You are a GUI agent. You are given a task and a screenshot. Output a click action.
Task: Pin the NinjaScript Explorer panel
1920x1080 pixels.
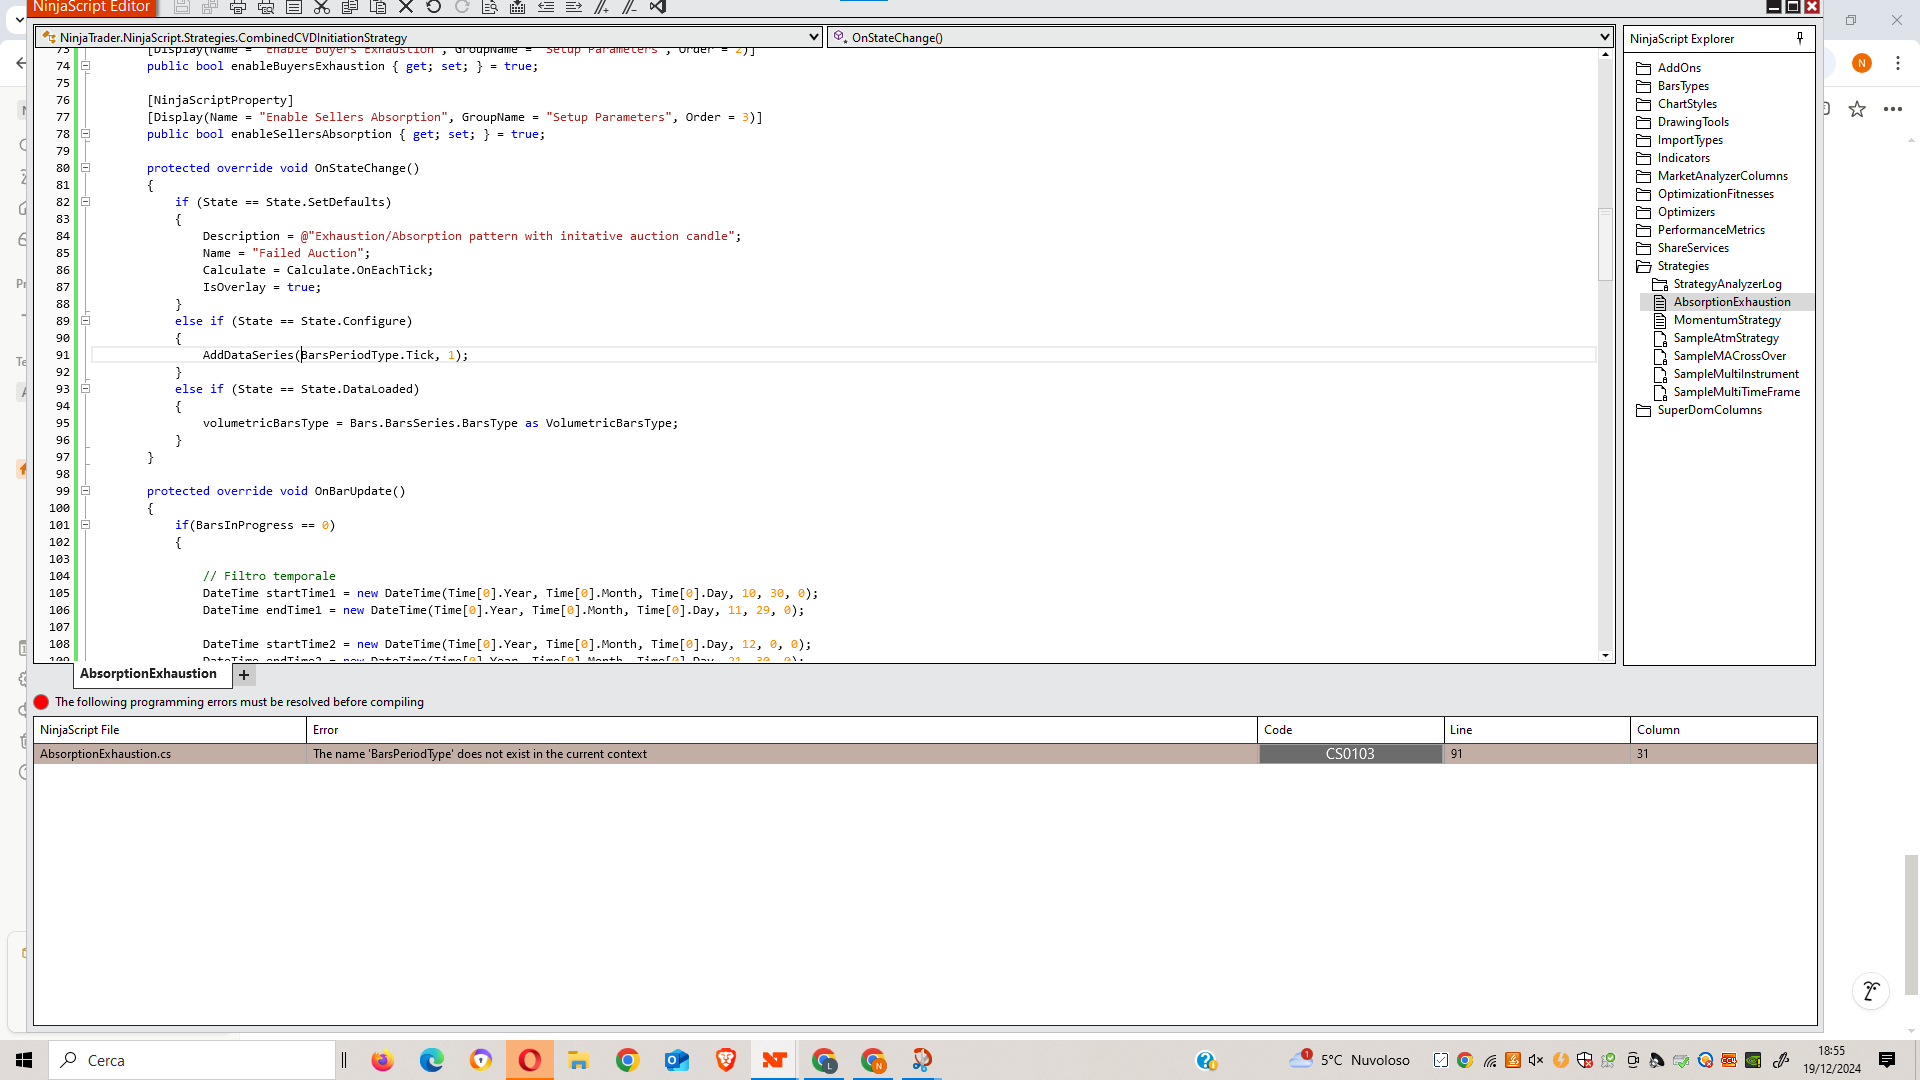[x=1800, y=38]
